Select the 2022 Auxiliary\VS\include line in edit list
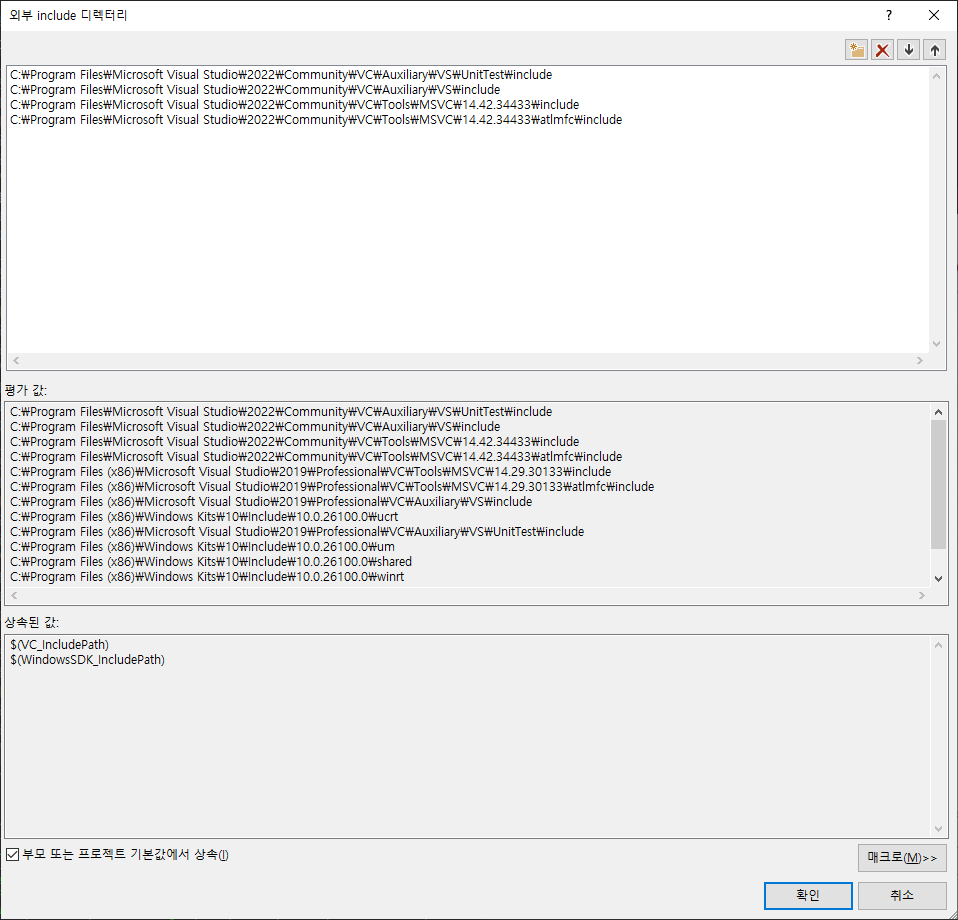Image resolution: width=958 pixels, height=920 pixels. tap(255, 90)
